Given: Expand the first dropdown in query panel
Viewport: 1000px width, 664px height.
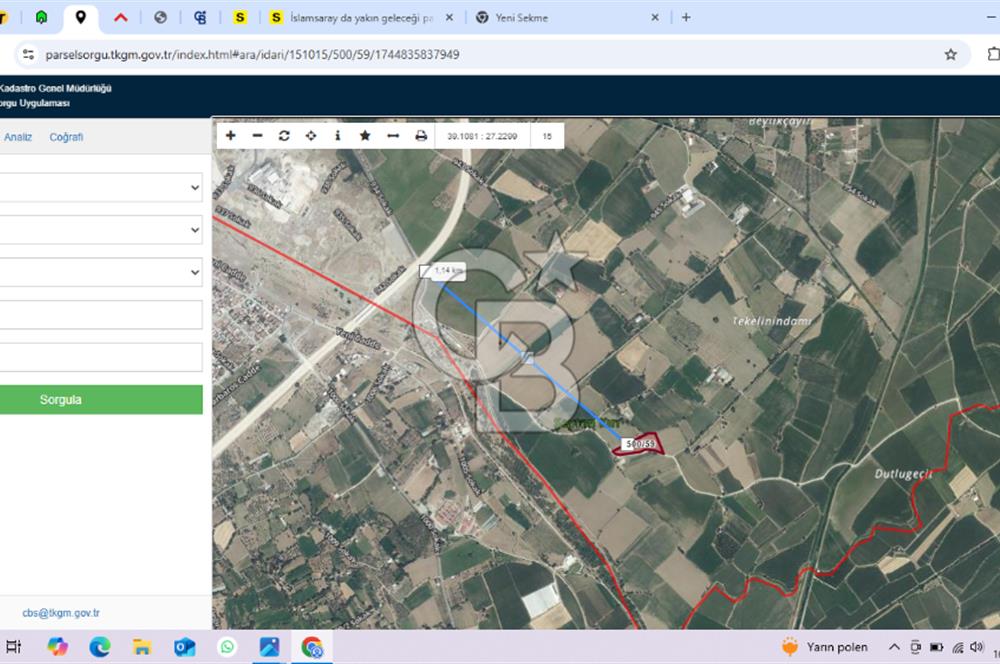Looking at the screenshot, I should [x=100, y=187].
